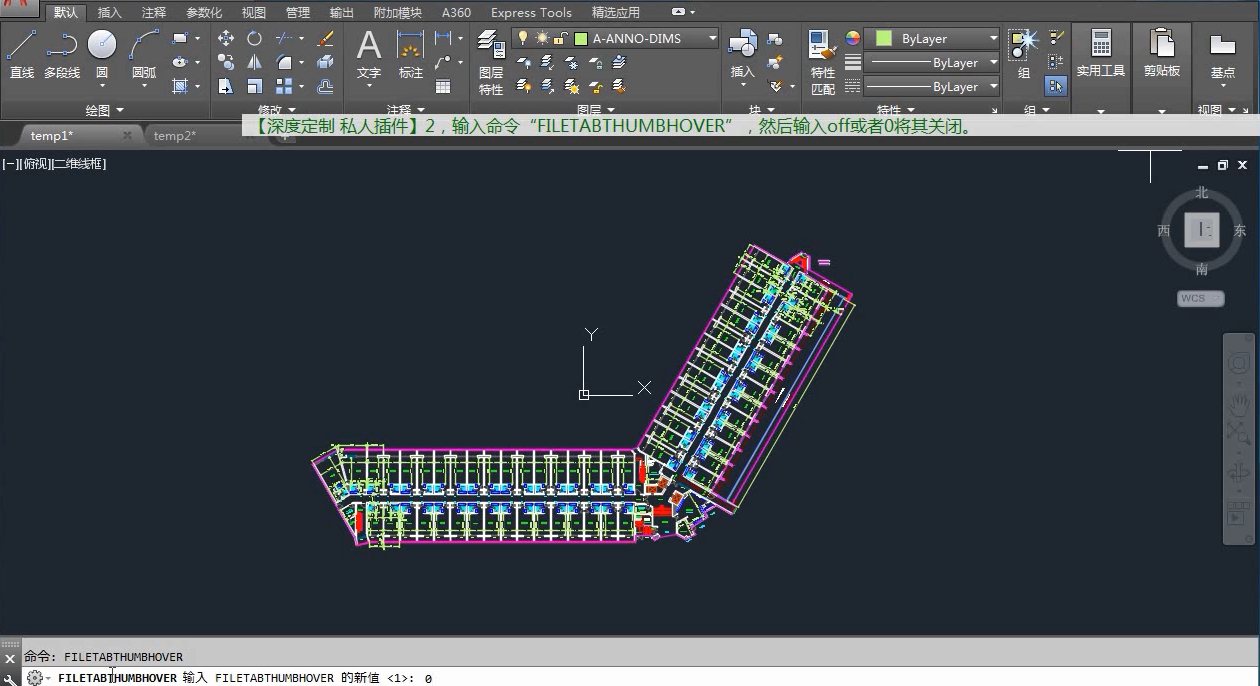
Task: Switch to the temp2* drawing tab
Action: pyautogui.click(x=175, y=135)
